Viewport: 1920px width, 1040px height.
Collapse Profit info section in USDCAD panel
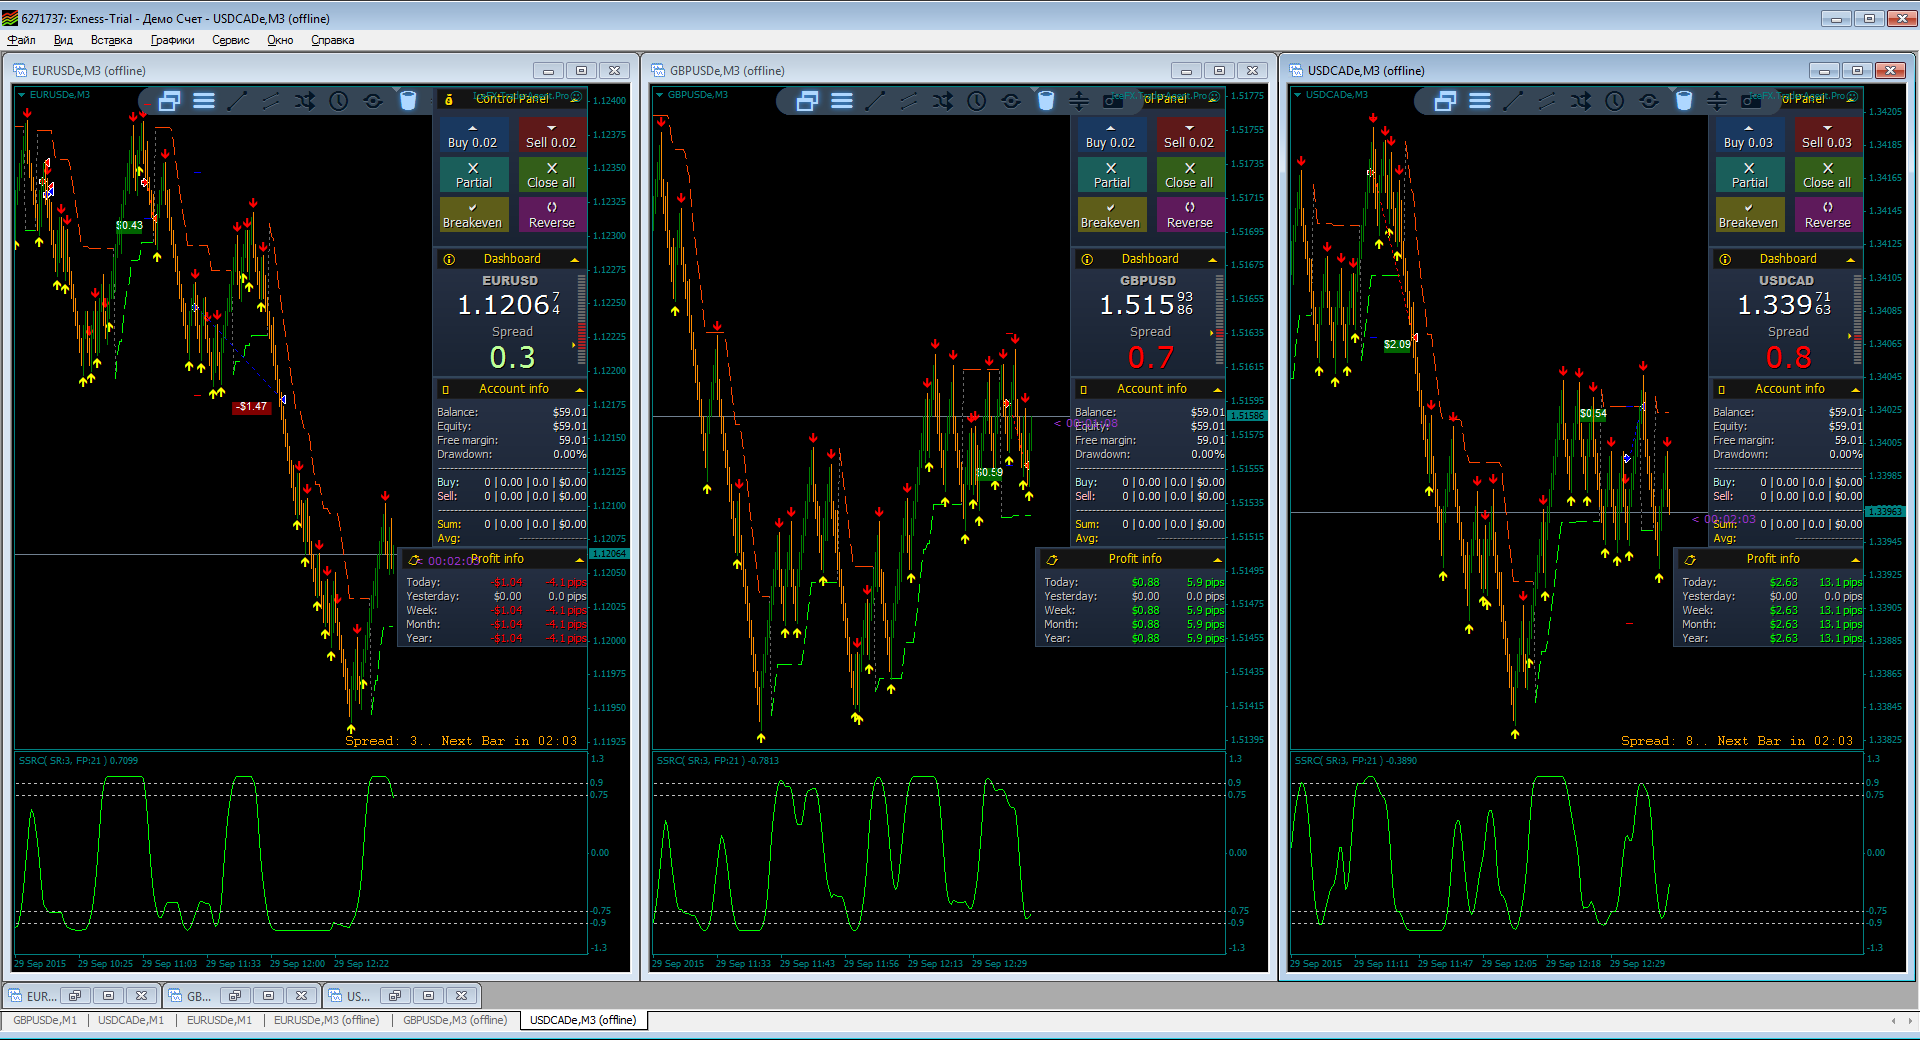(x=1855, y=560)
